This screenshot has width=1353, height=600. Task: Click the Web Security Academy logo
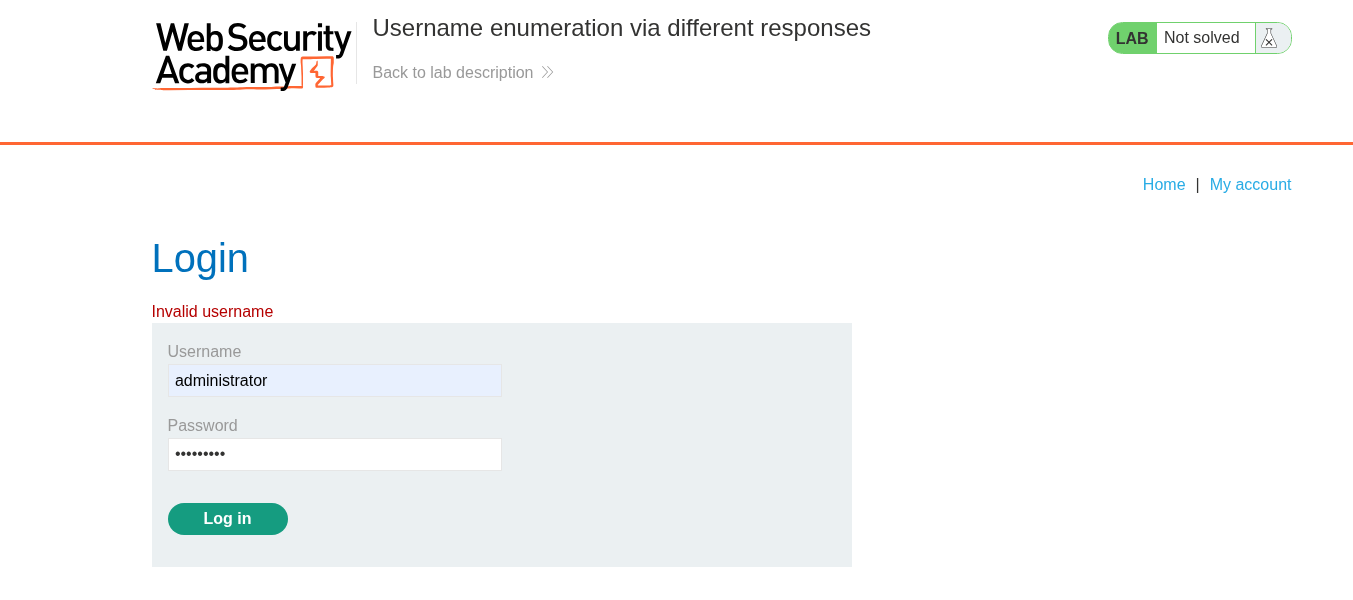pos(252,56)
